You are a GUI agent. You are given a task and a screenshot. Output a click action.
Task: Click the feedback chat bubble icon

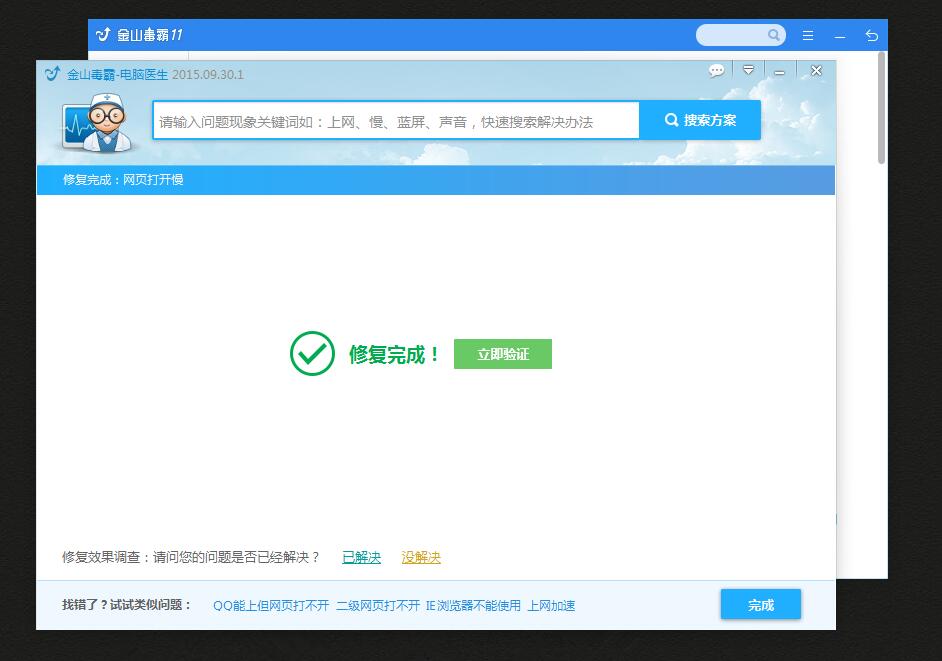click(716, 71)
